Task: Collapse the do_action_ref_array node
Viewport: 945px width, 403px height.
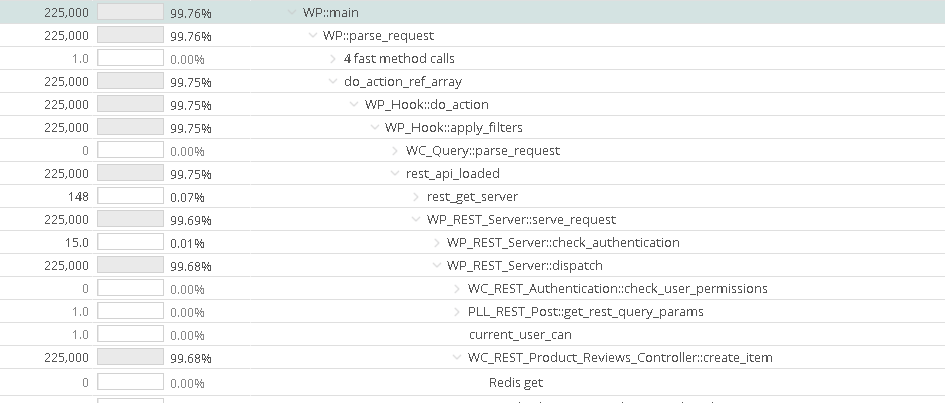Action: (x=333, y=81)
